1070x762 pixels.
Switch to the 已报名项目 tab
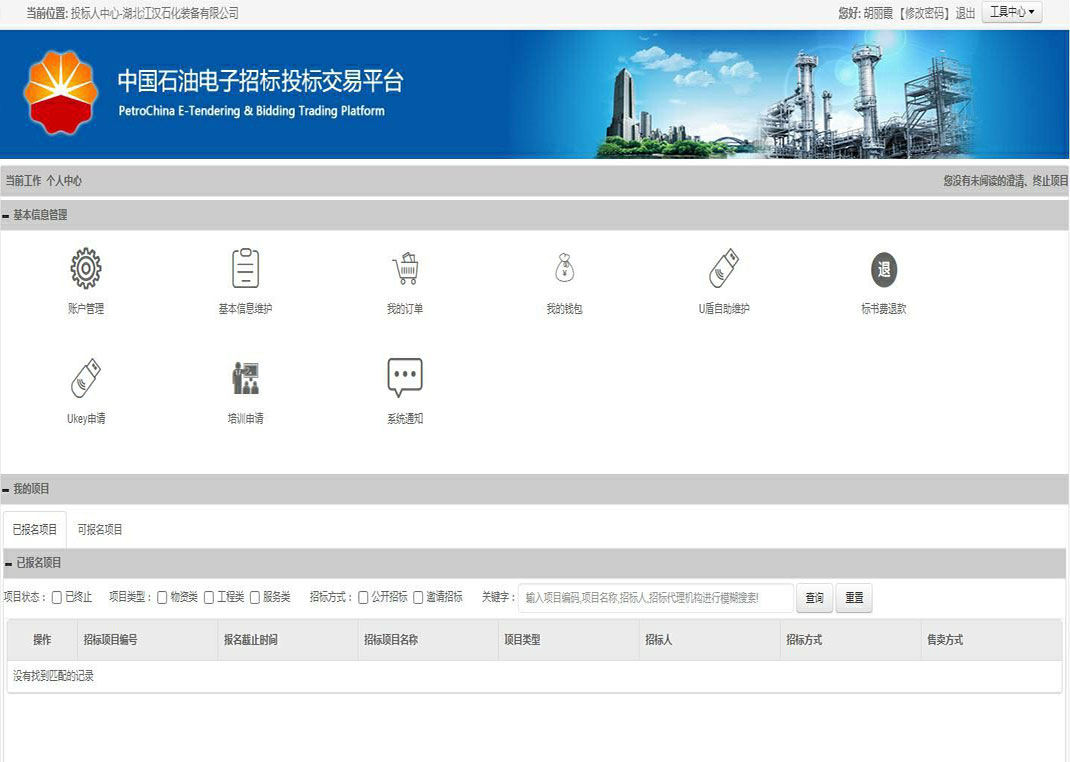pyautogui.click(x=35, y=529)
